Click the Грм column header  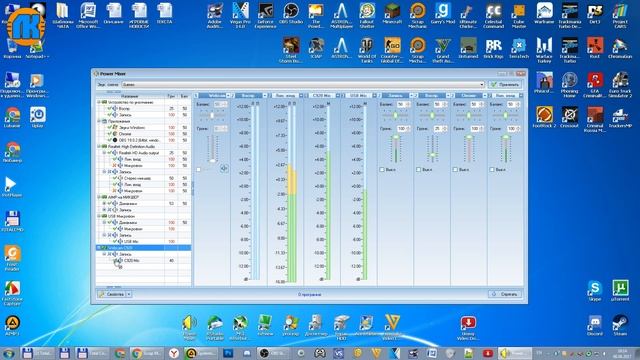coord(171,96)
